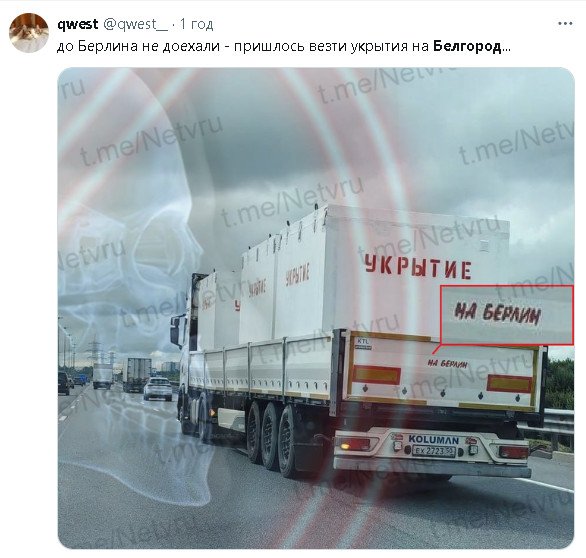This screenshot has height=558, width=586.
Task: Click the post text about Берлин
Action: coord(284,47)
